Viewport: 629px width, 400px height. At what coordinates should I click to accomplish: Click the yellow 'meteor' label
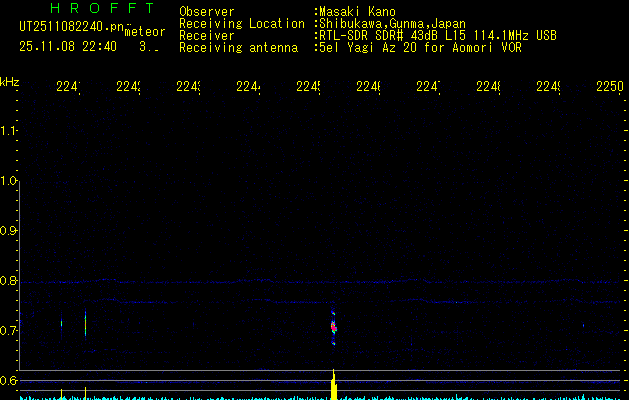click(145, 32)
